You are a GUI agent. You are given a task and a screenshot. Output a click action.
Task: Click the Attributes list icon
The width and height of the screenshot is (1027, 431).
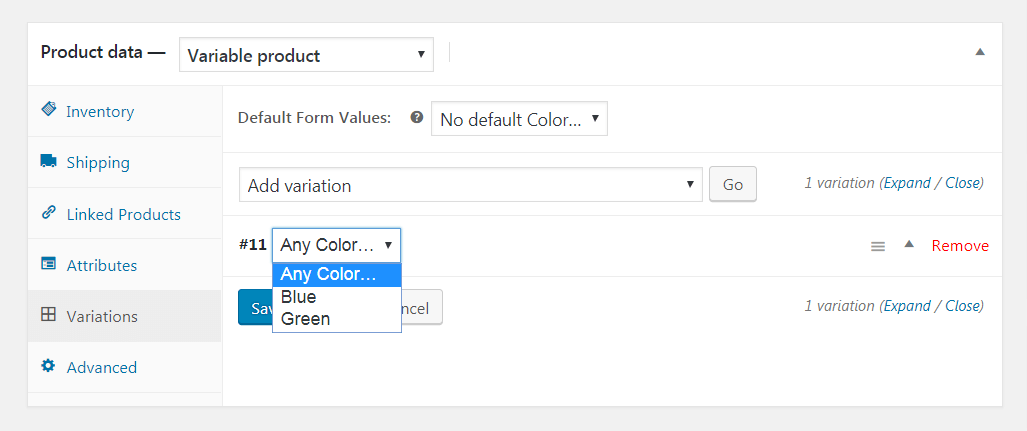pyautogui.click(x=48, y=264)
